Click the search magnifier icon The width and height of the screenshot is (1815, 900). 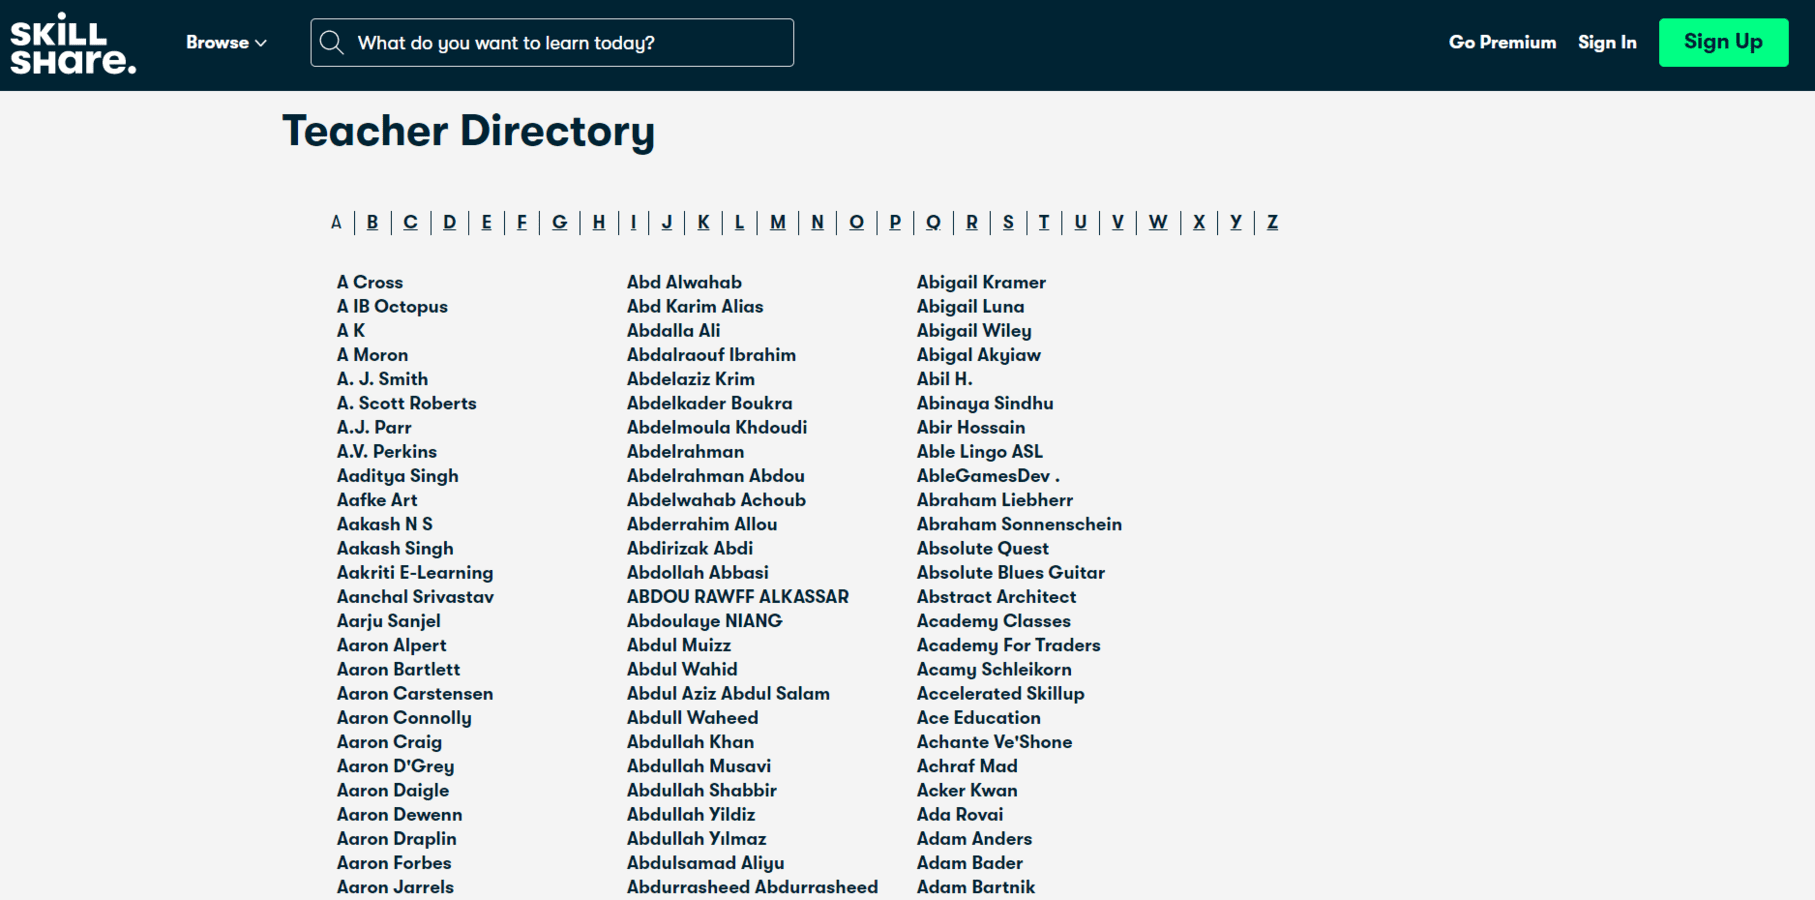point(332,43)
